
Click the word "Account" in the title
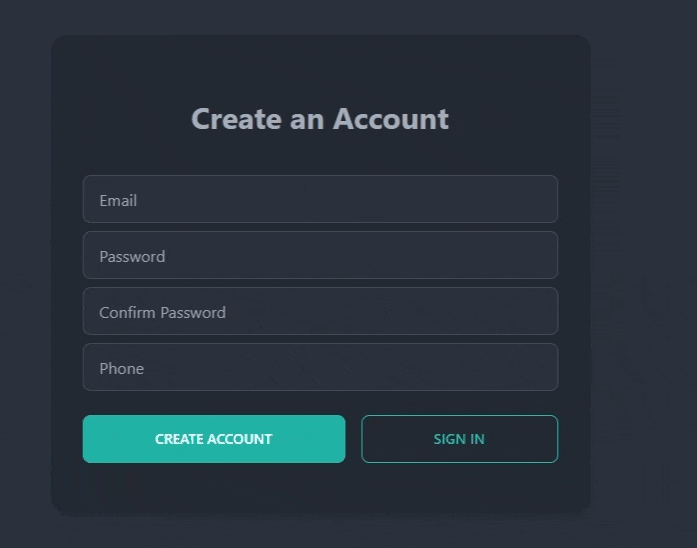tap(391, 119)
